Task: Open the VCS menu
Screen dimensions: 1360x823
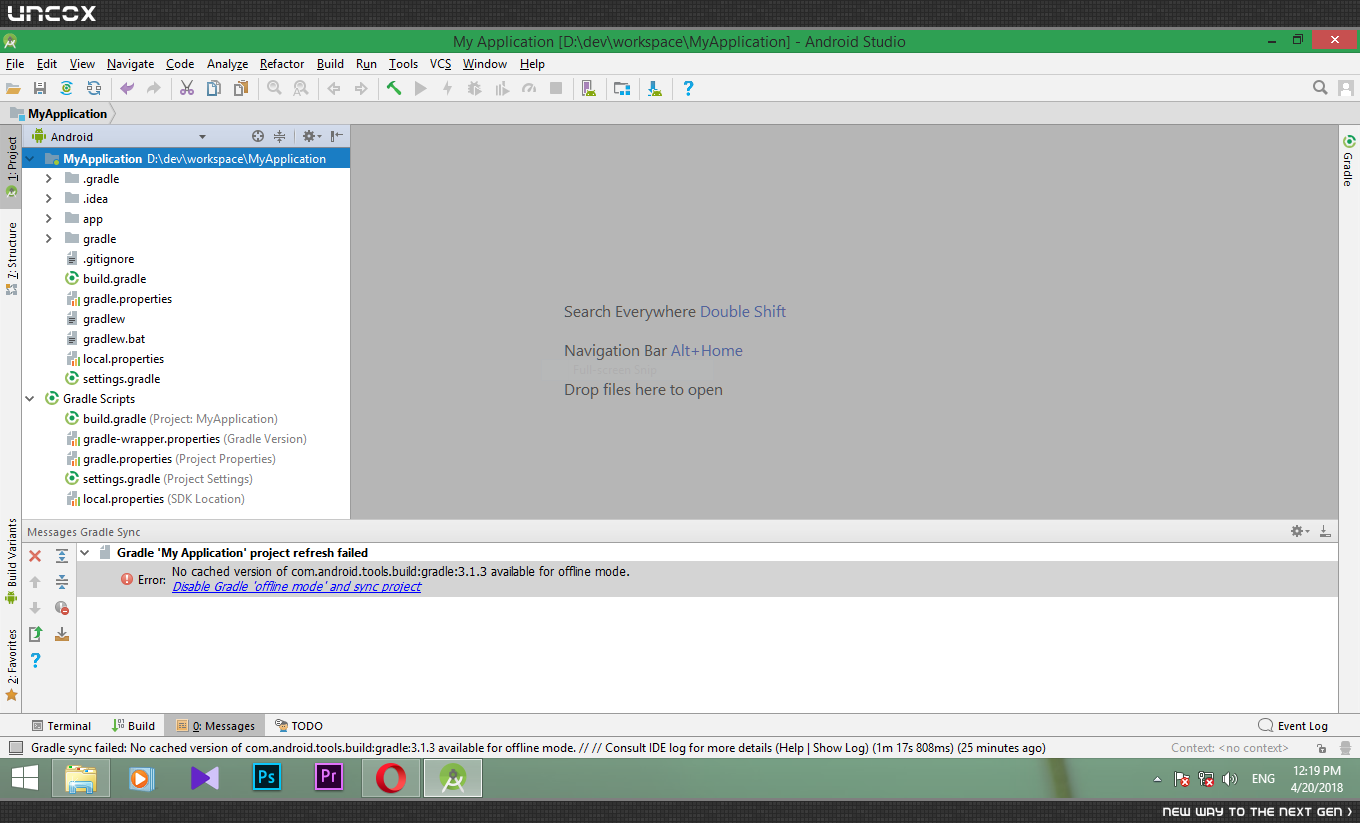Action: [441, 64]
